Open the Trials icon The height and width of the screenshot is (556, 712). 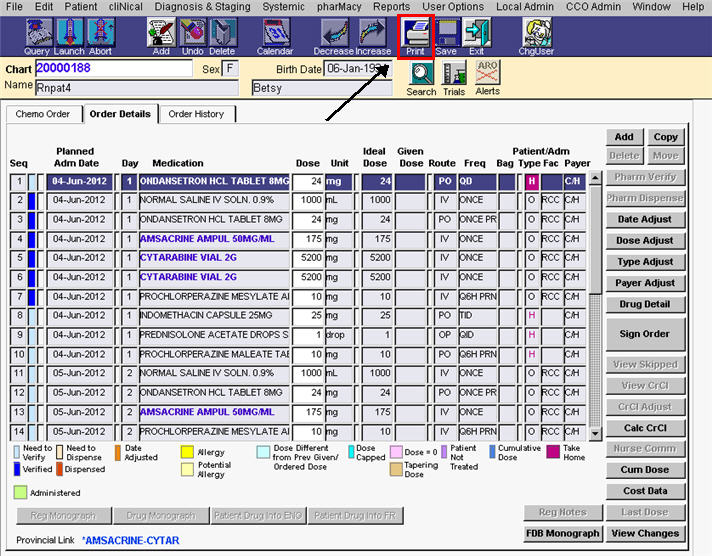(455, 74)
